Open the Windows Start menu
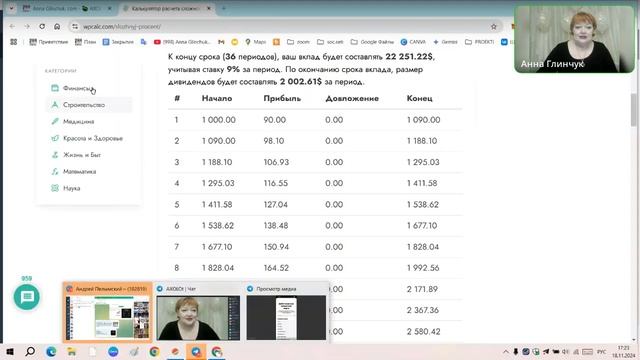 tap(10, 351)
